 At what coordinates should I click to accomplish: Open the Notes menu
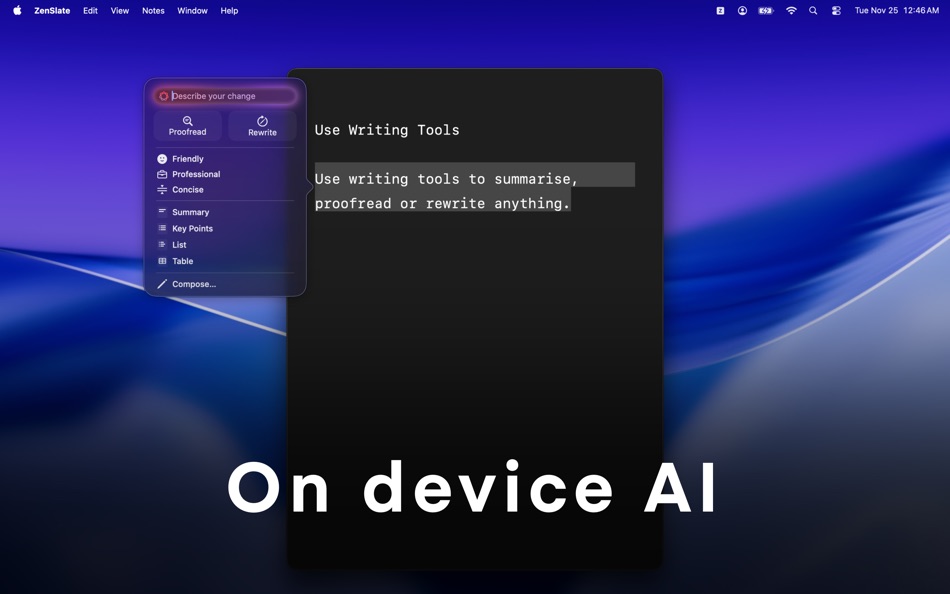tap(152, 11)
